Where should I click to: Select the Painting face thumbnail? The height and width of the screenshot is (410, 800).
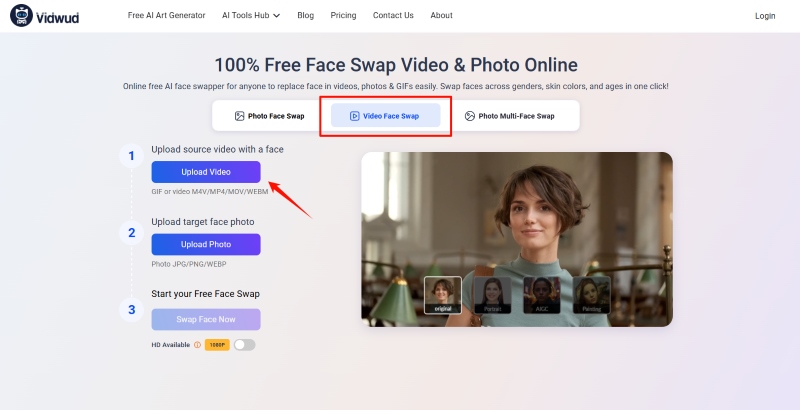[x=591, y=295]
